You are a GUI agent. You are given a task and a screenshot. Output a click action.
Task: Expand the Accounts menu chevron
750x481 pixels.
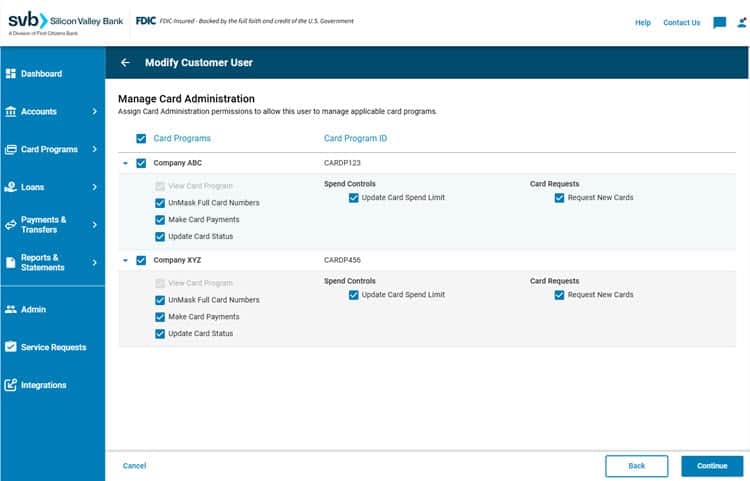[95, 111]
